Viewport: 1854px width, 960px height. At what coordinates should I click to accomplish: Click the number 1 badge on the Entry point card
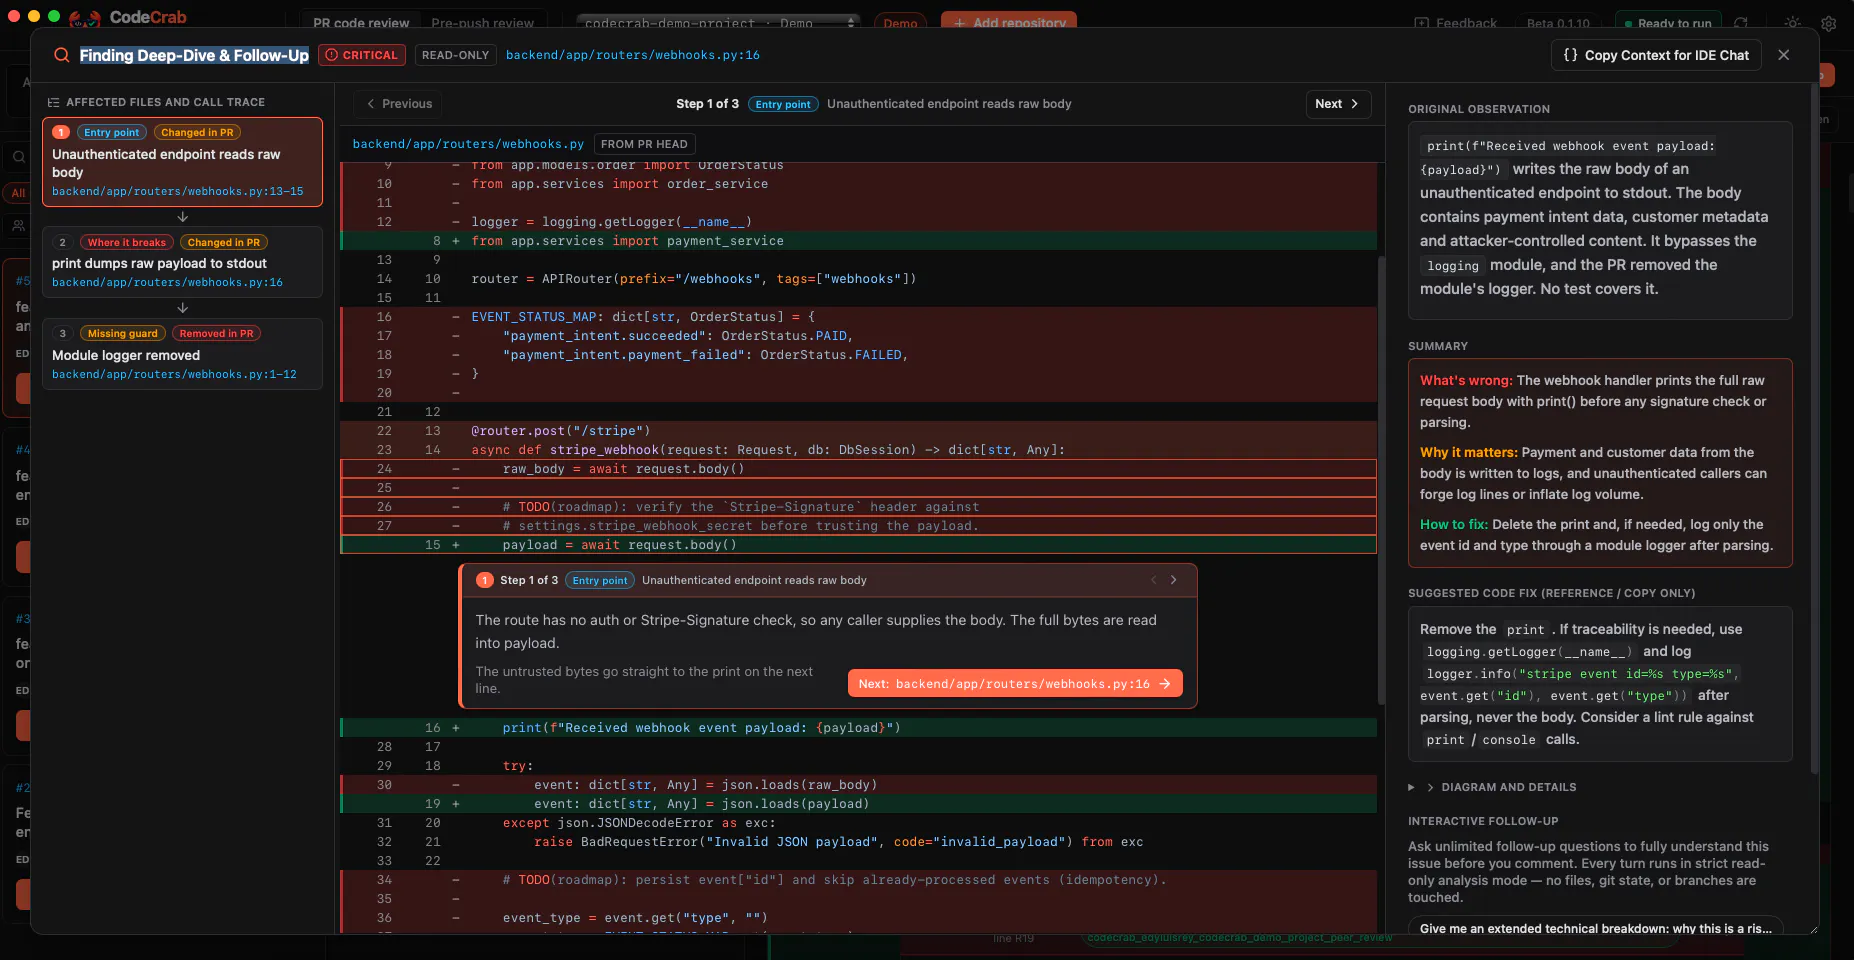tap(61, 132)
